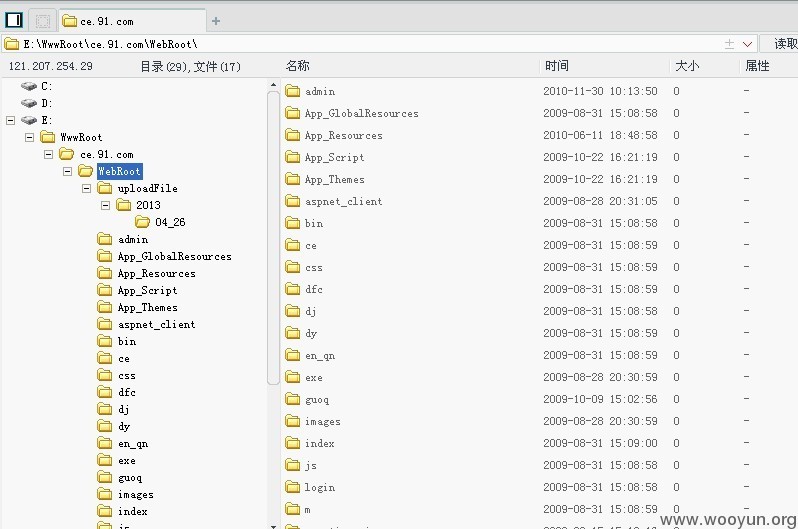The height and width of the screenshot is (529, 798).
Task: Select the js name in the file list
Action: pos(310,465)
